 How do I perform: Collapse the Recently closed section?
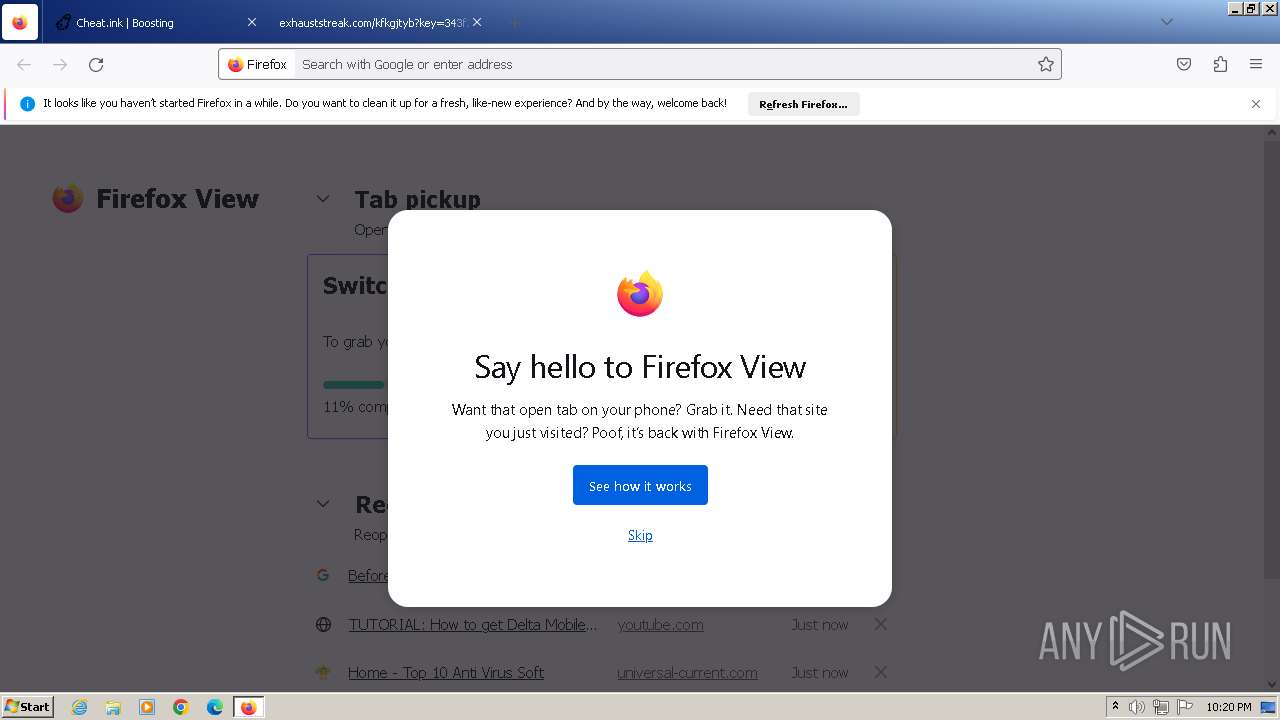[323, 504]
